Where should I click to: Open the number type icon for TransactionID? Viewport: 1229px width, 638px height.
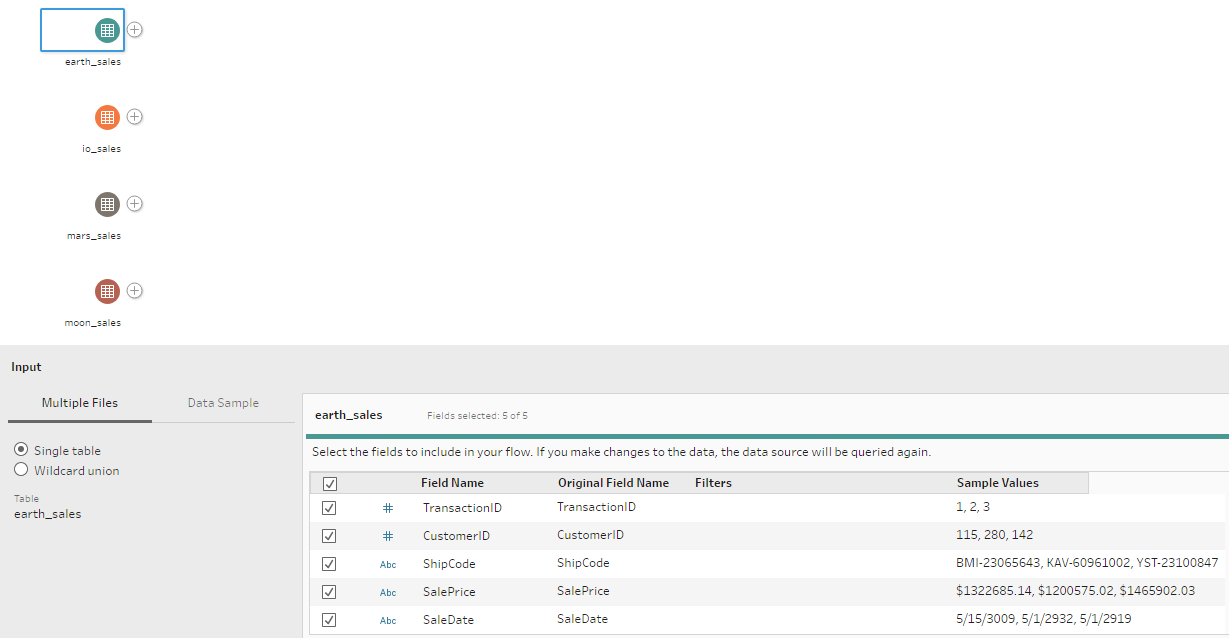tap(388, 507)
